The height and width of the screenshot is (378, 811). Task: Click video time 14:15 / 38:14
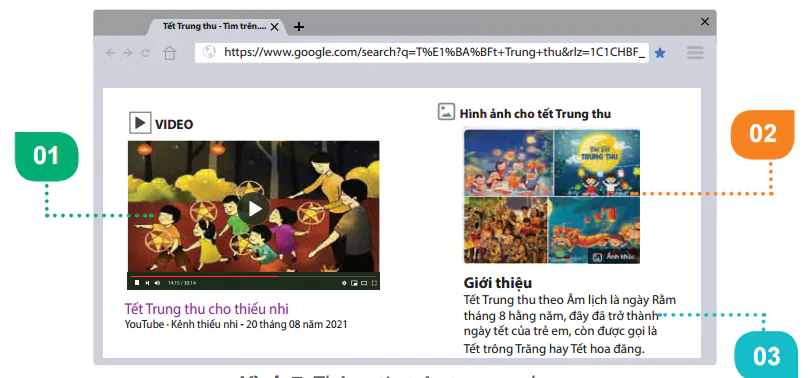(x=182, y=283)
